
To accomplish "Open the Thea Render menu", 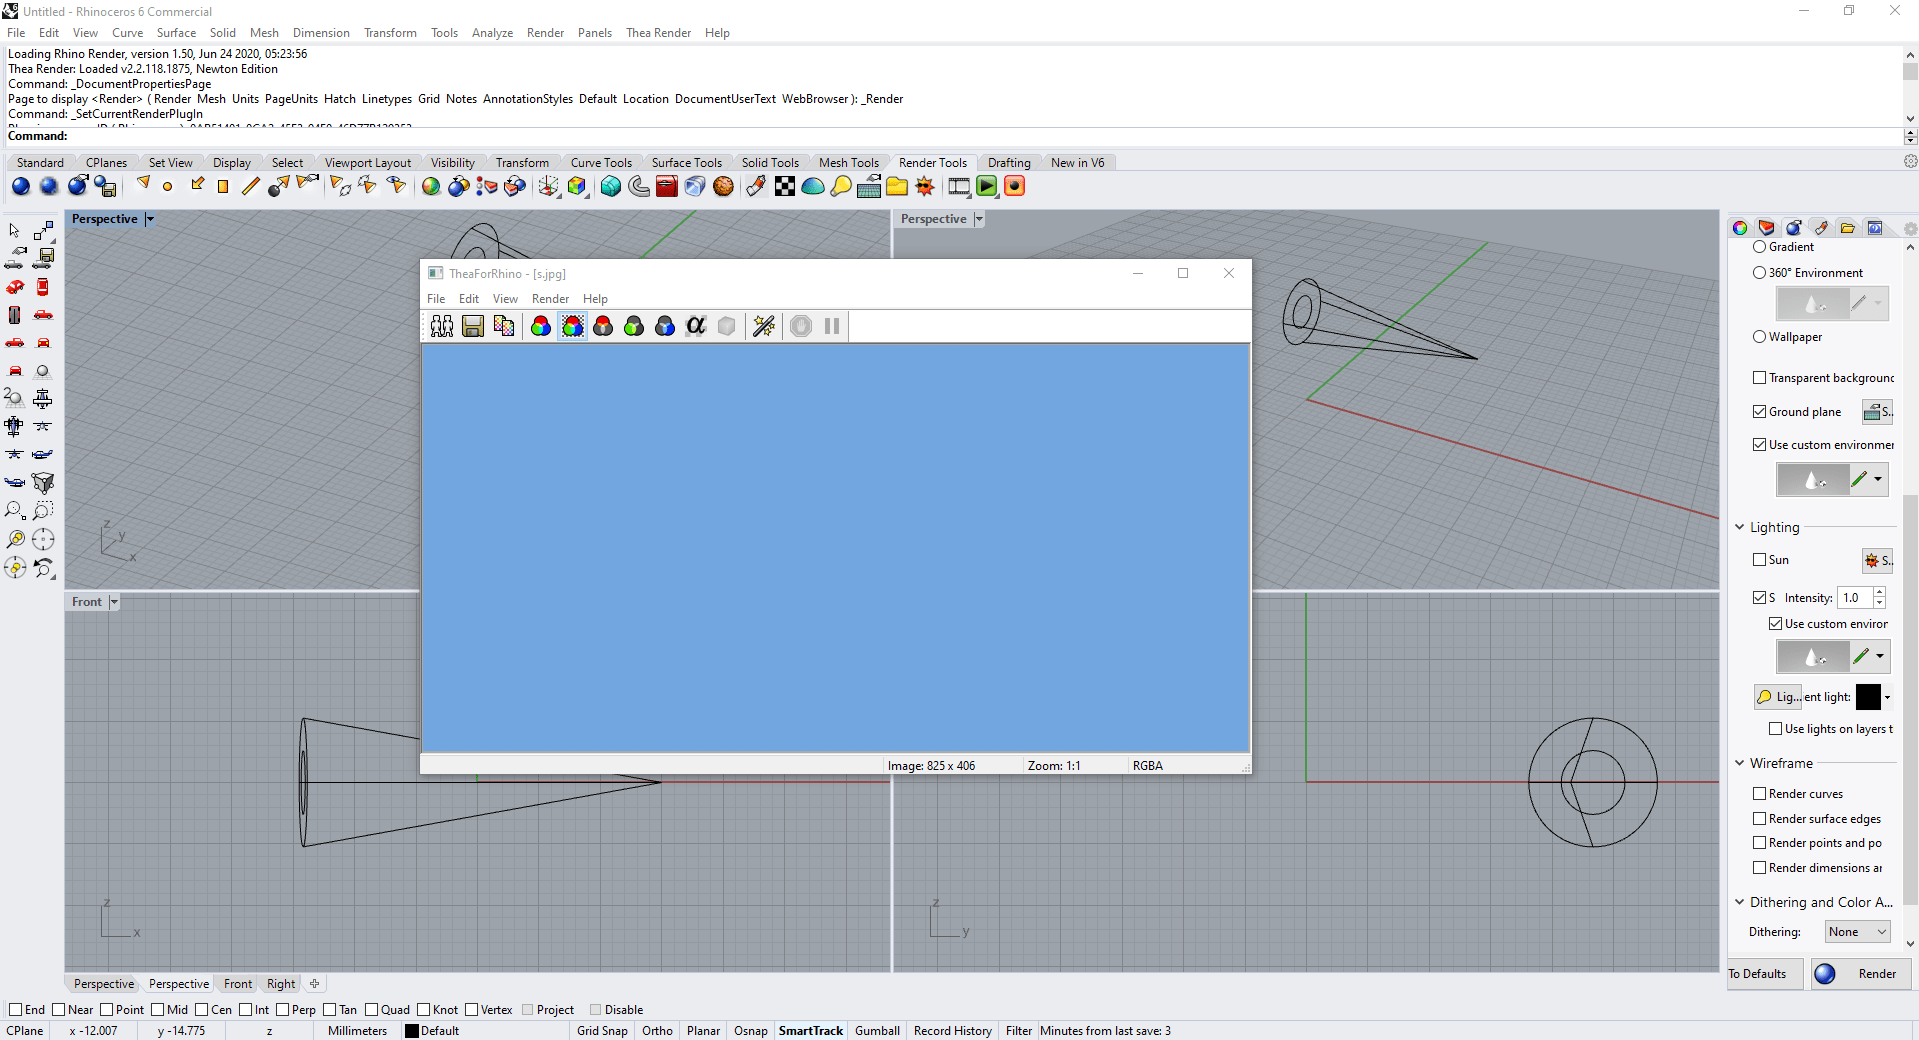I will pos(658,33).
